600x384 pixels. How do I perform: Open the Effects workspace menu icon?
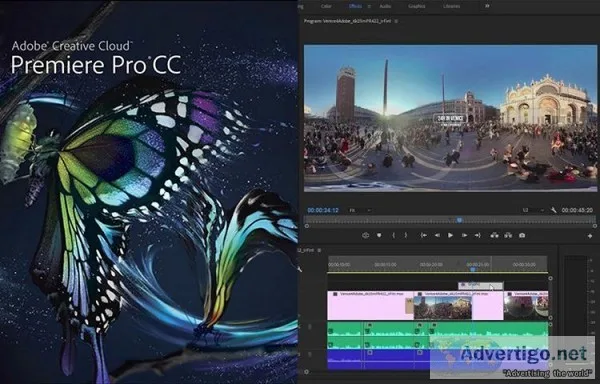[369, 6]
